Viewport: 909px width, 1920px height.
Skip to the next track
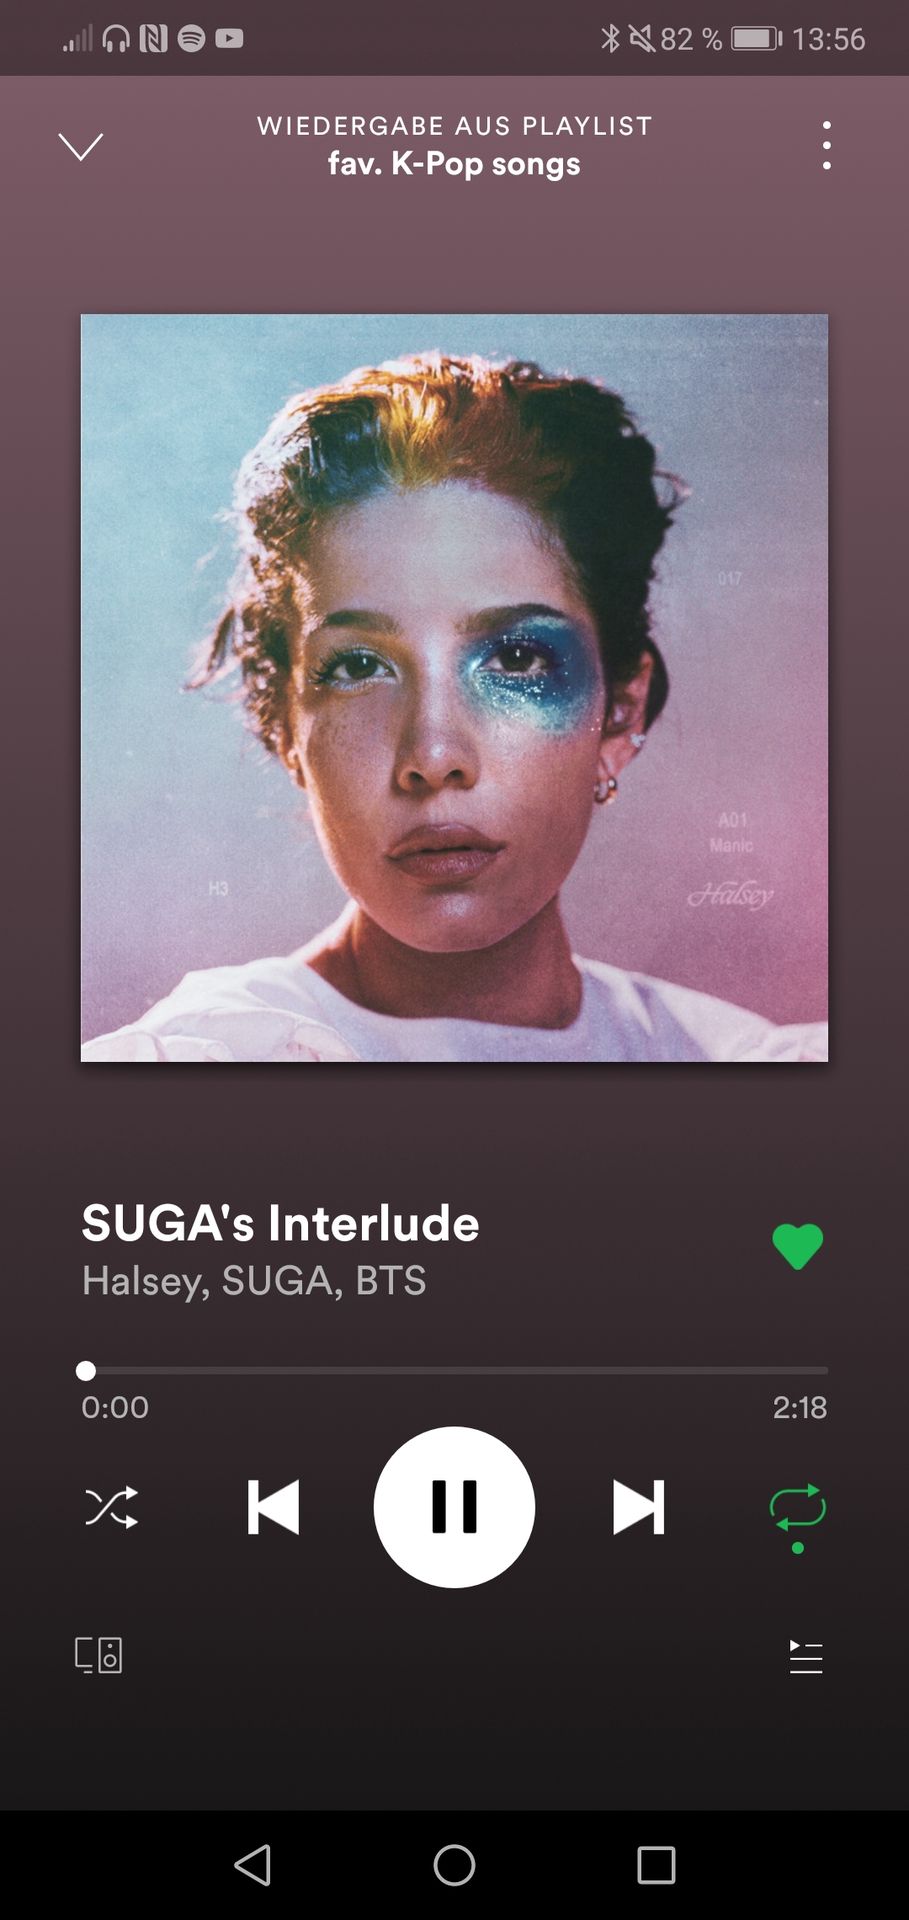tap(638, 1507)
